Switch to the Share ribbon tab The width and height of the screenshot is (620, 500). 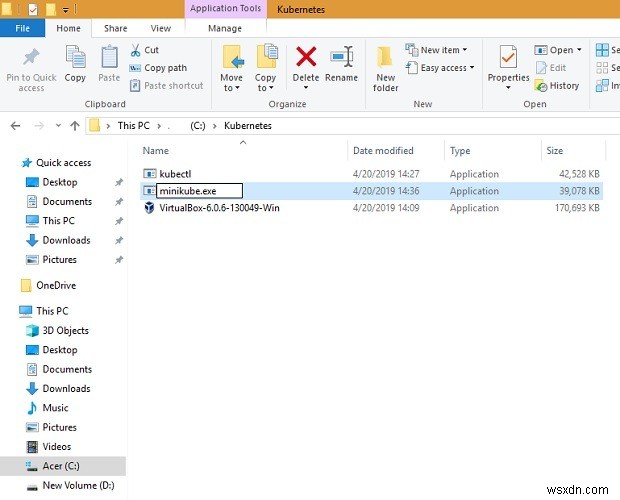(115, 28)
